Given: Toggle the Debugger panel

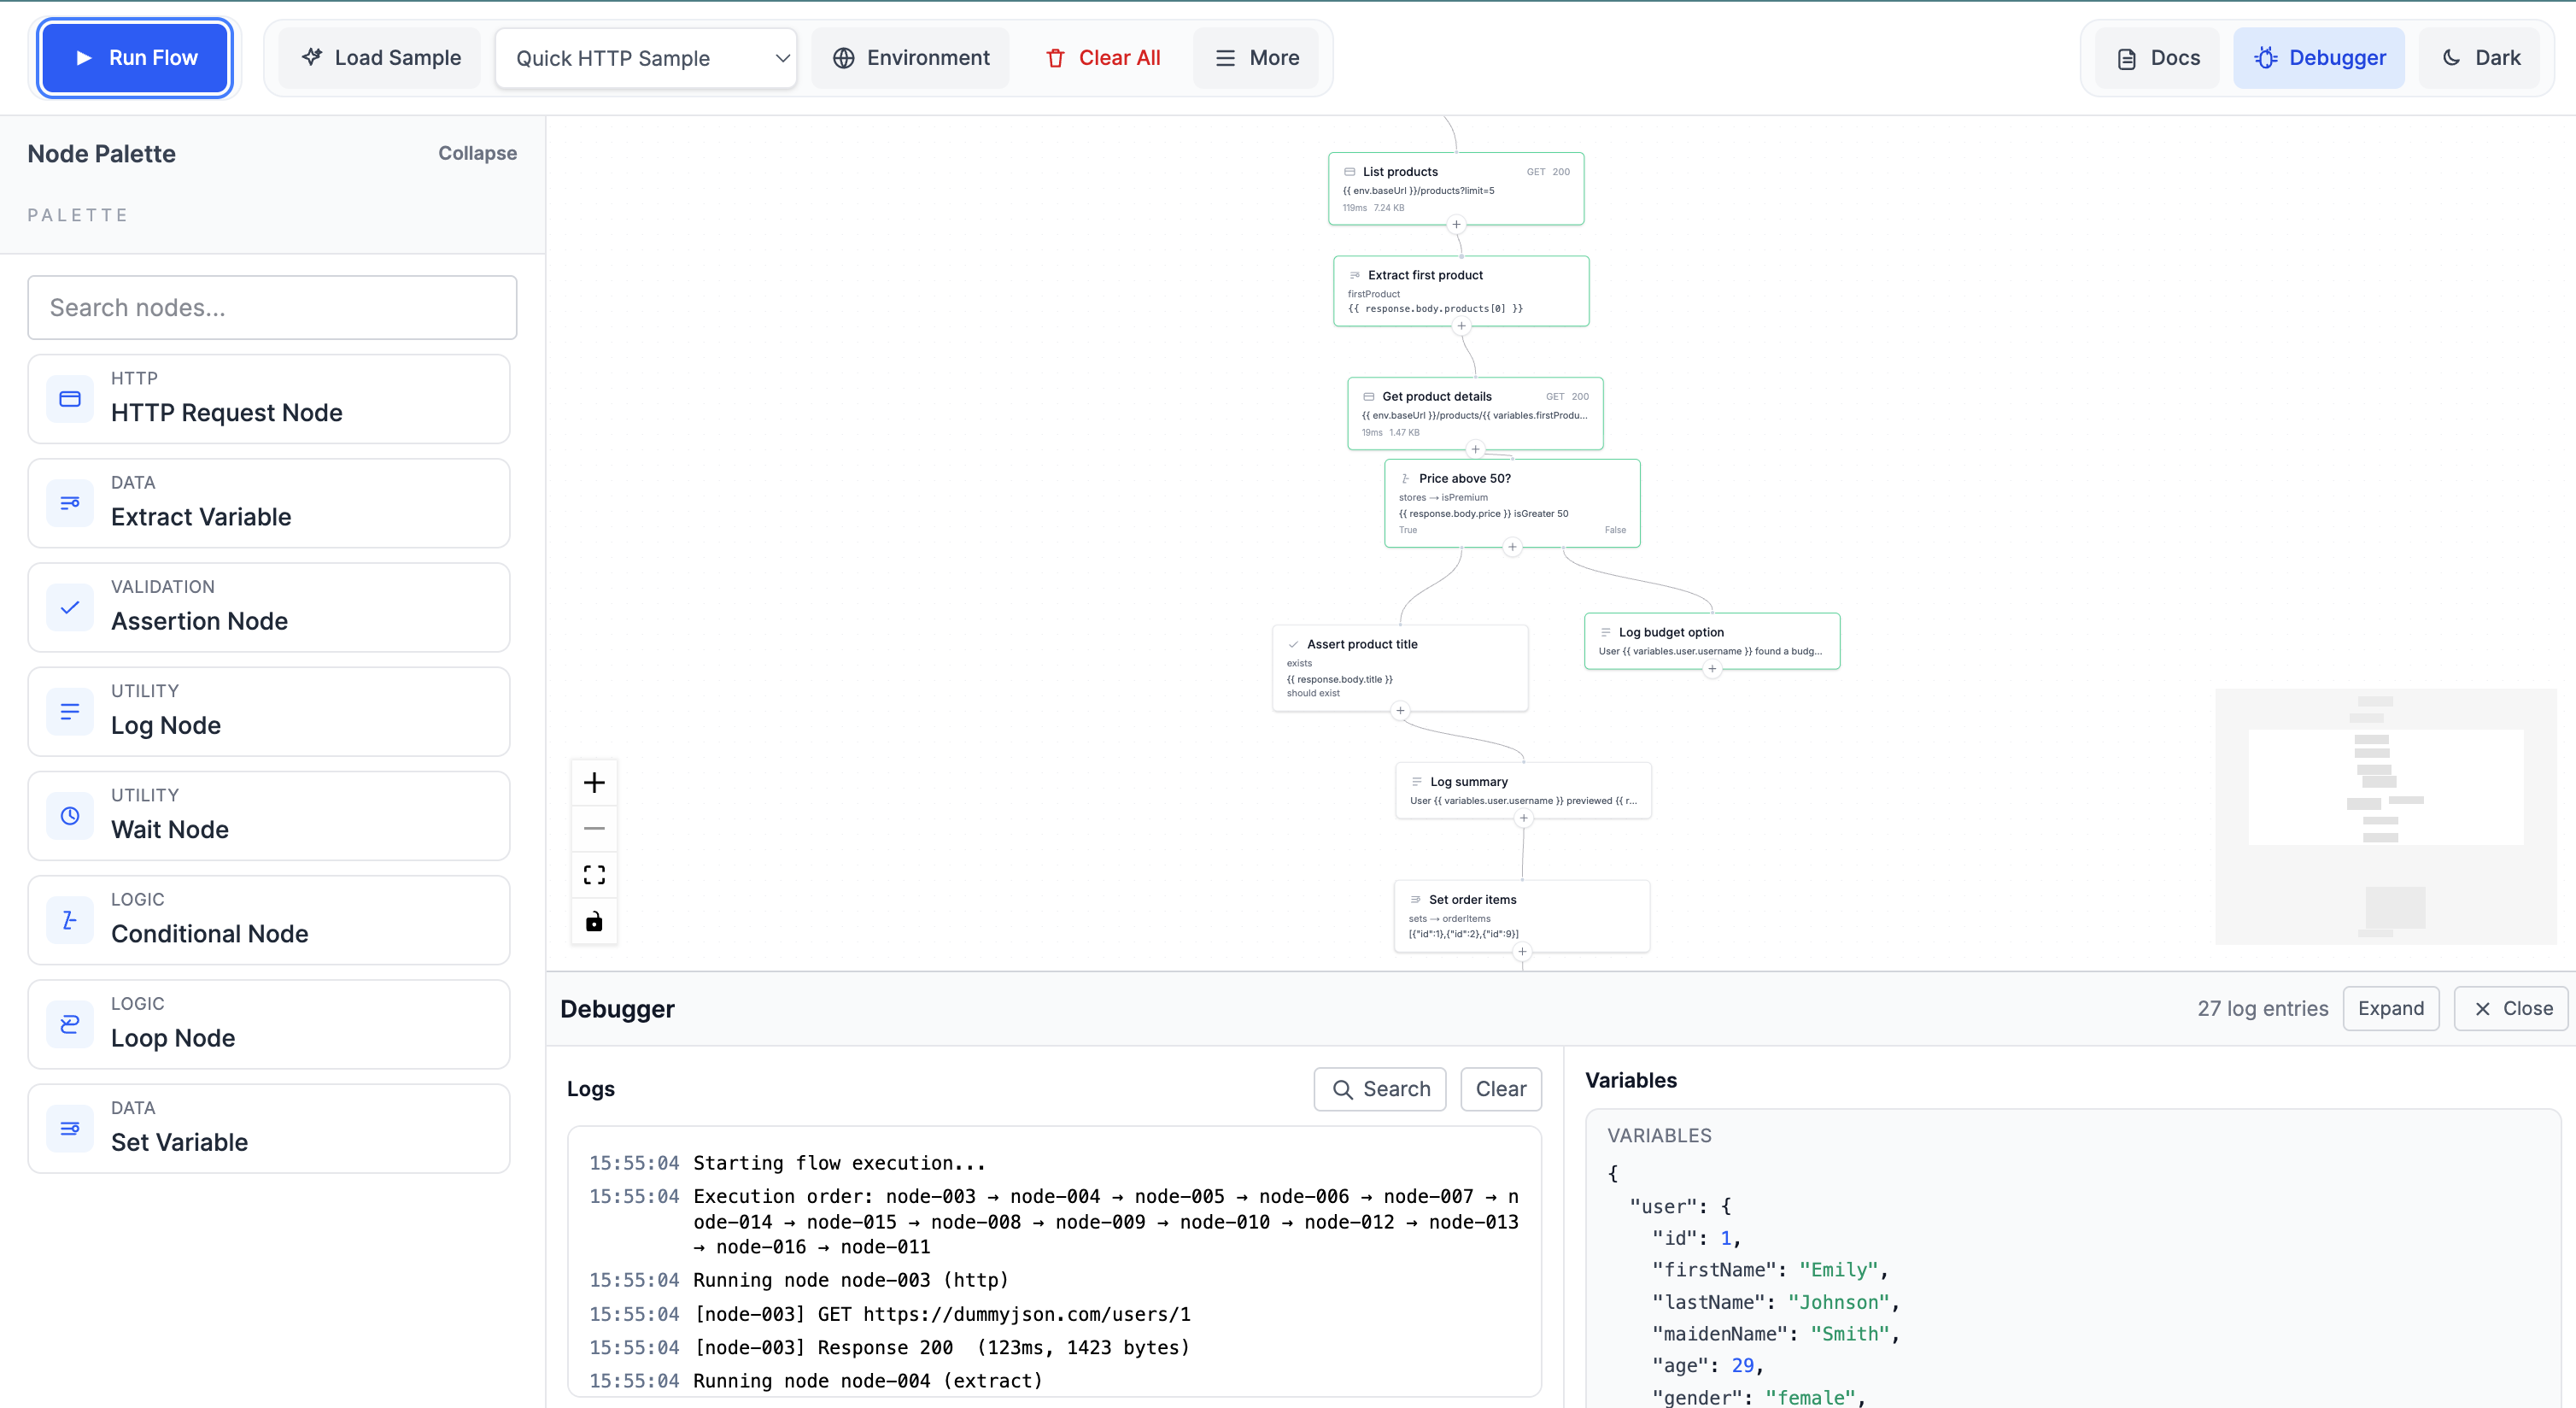Looking at the screenshot, I should (x=2318, y=57).
